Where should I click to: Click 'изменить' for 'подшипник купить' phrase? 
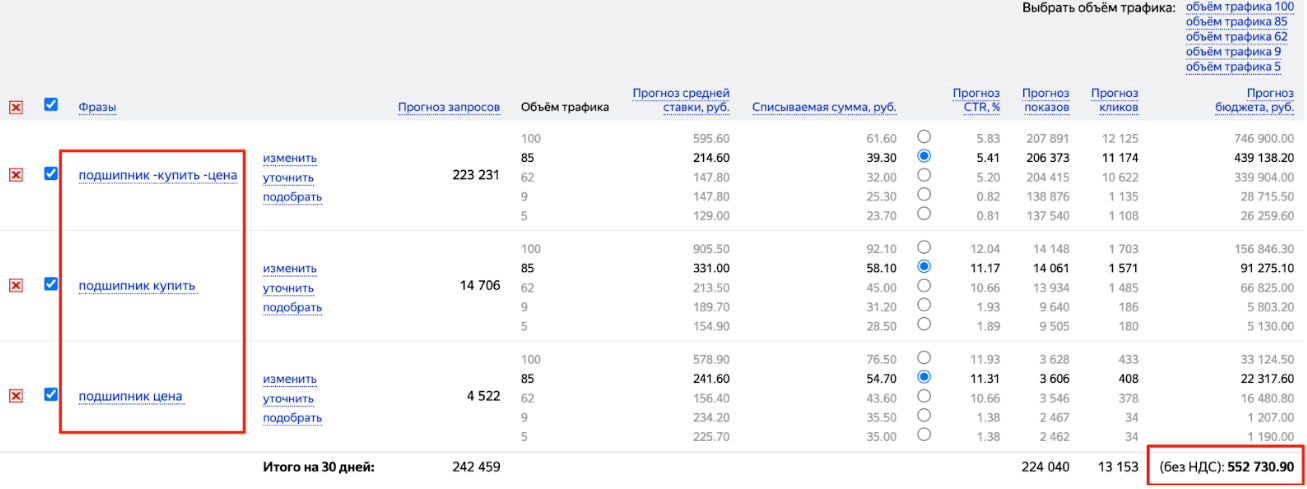coord(289,269)
